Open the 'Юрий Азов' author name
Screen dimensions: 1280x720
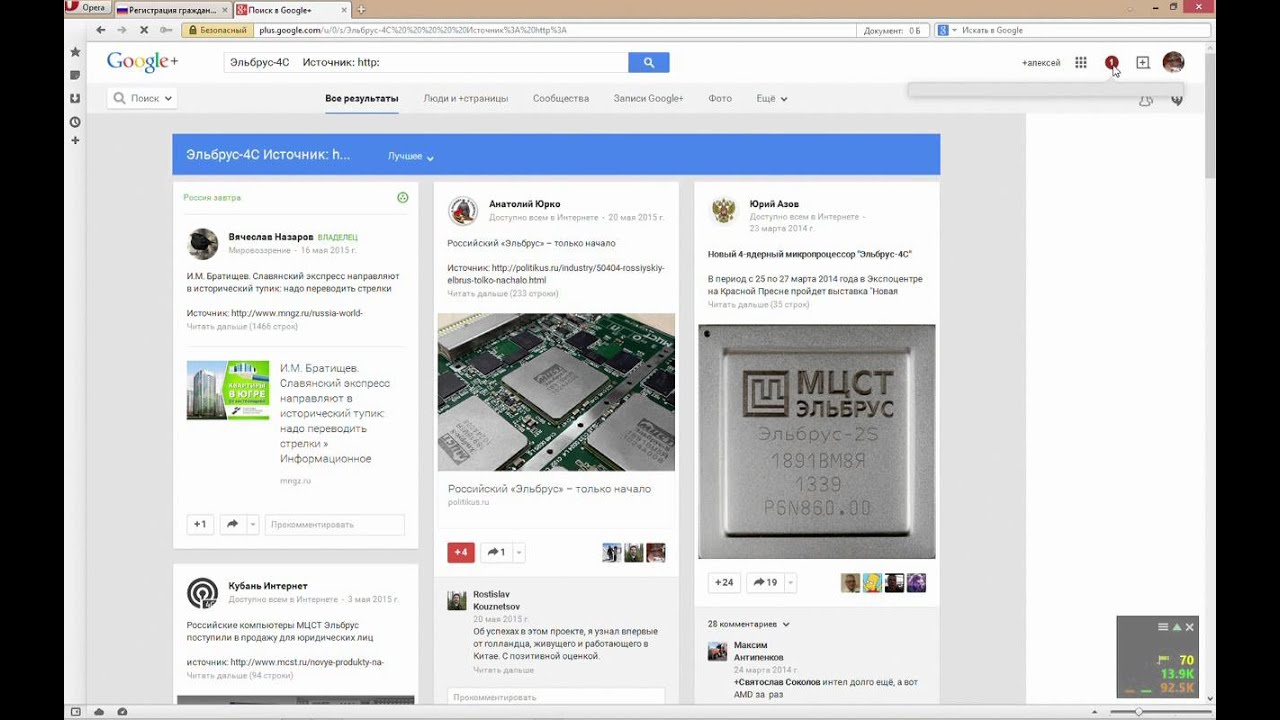[x=774, y=204]
